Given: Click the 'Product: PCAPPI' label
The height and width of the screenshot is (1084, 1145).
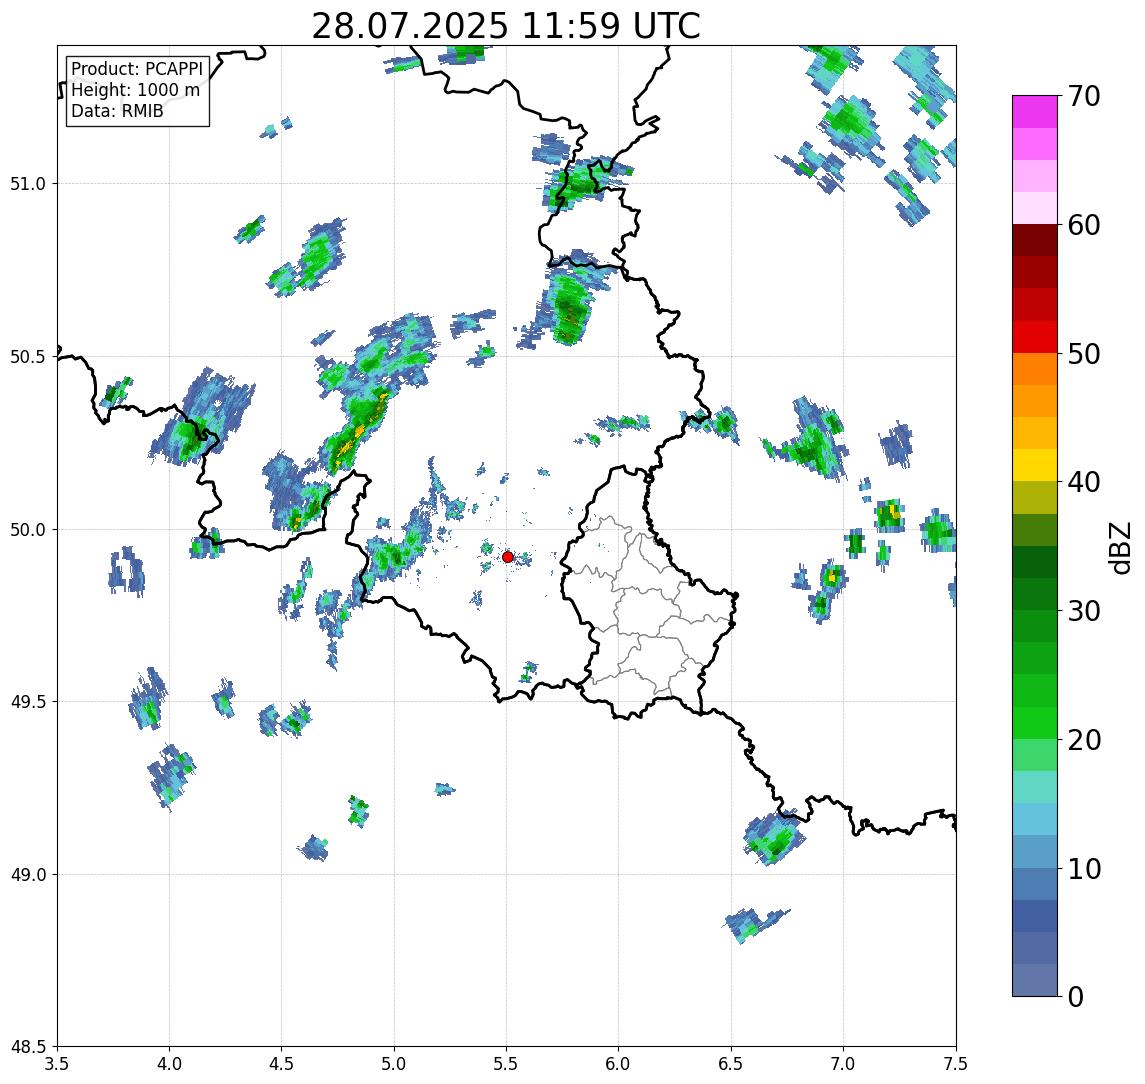Looking at the screenshot, I should [137, 69].
